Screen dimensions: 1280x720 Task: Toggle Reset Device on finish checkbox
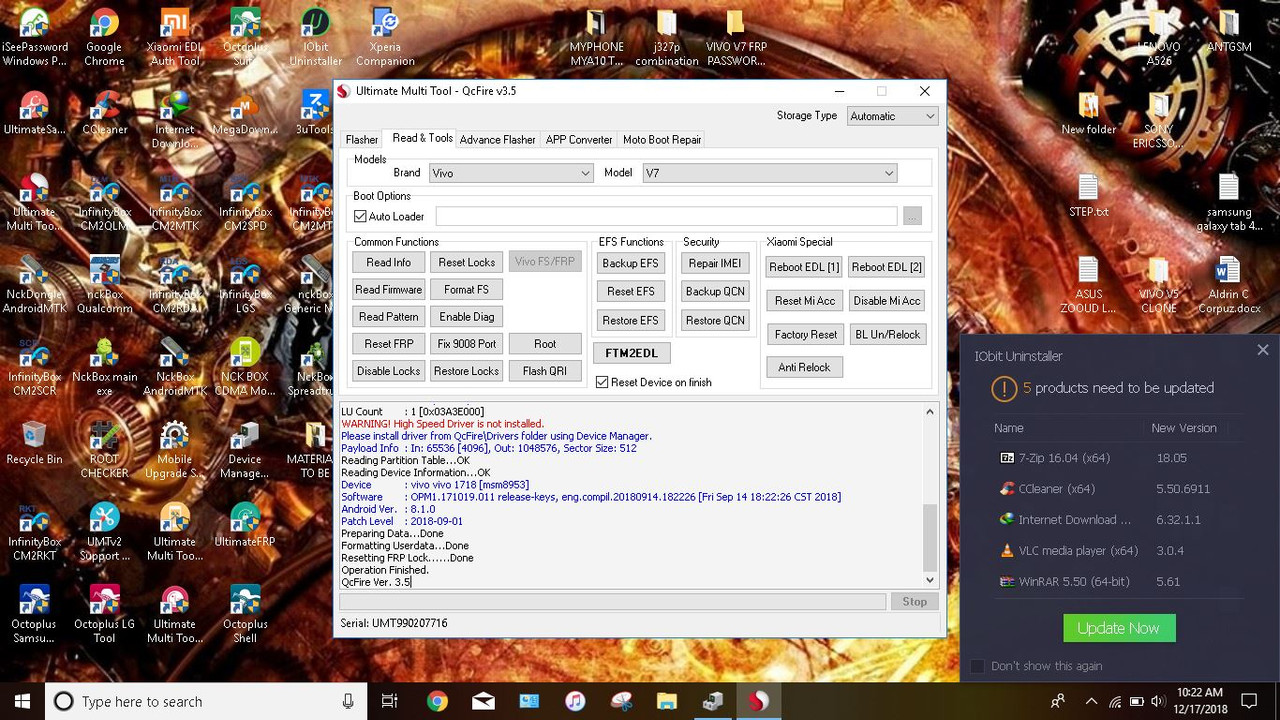coord(602,382)
